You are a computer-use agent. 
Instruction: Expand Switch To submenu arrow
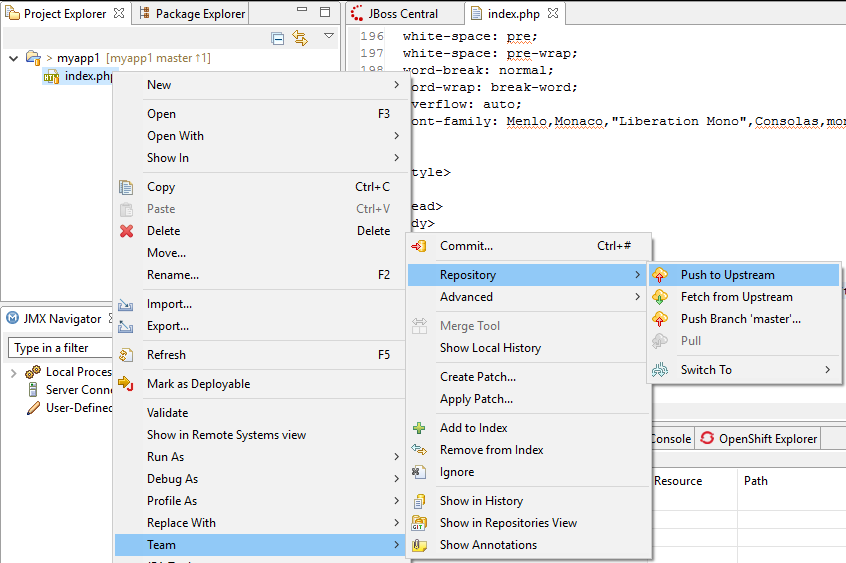828,370
